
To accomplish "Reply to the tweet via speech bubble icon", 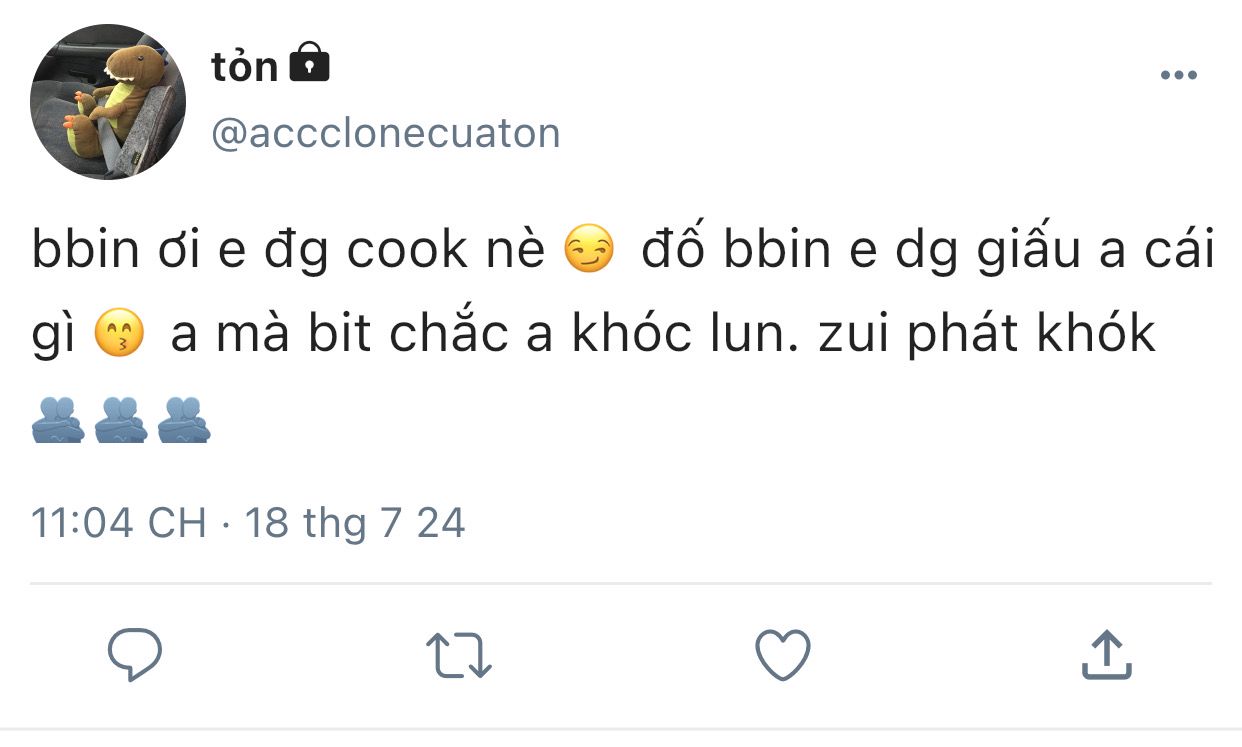I will 135,656.
